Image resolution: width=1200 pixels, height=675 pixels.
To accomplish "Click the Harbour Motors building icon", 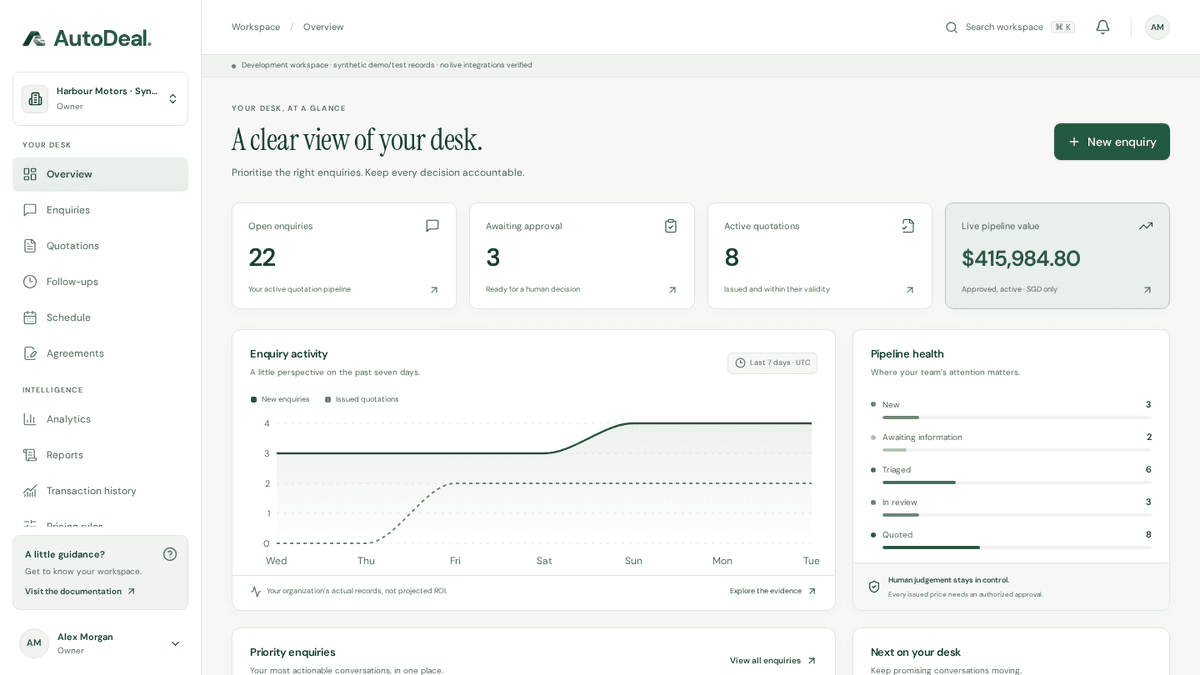I will coord(35,99).
